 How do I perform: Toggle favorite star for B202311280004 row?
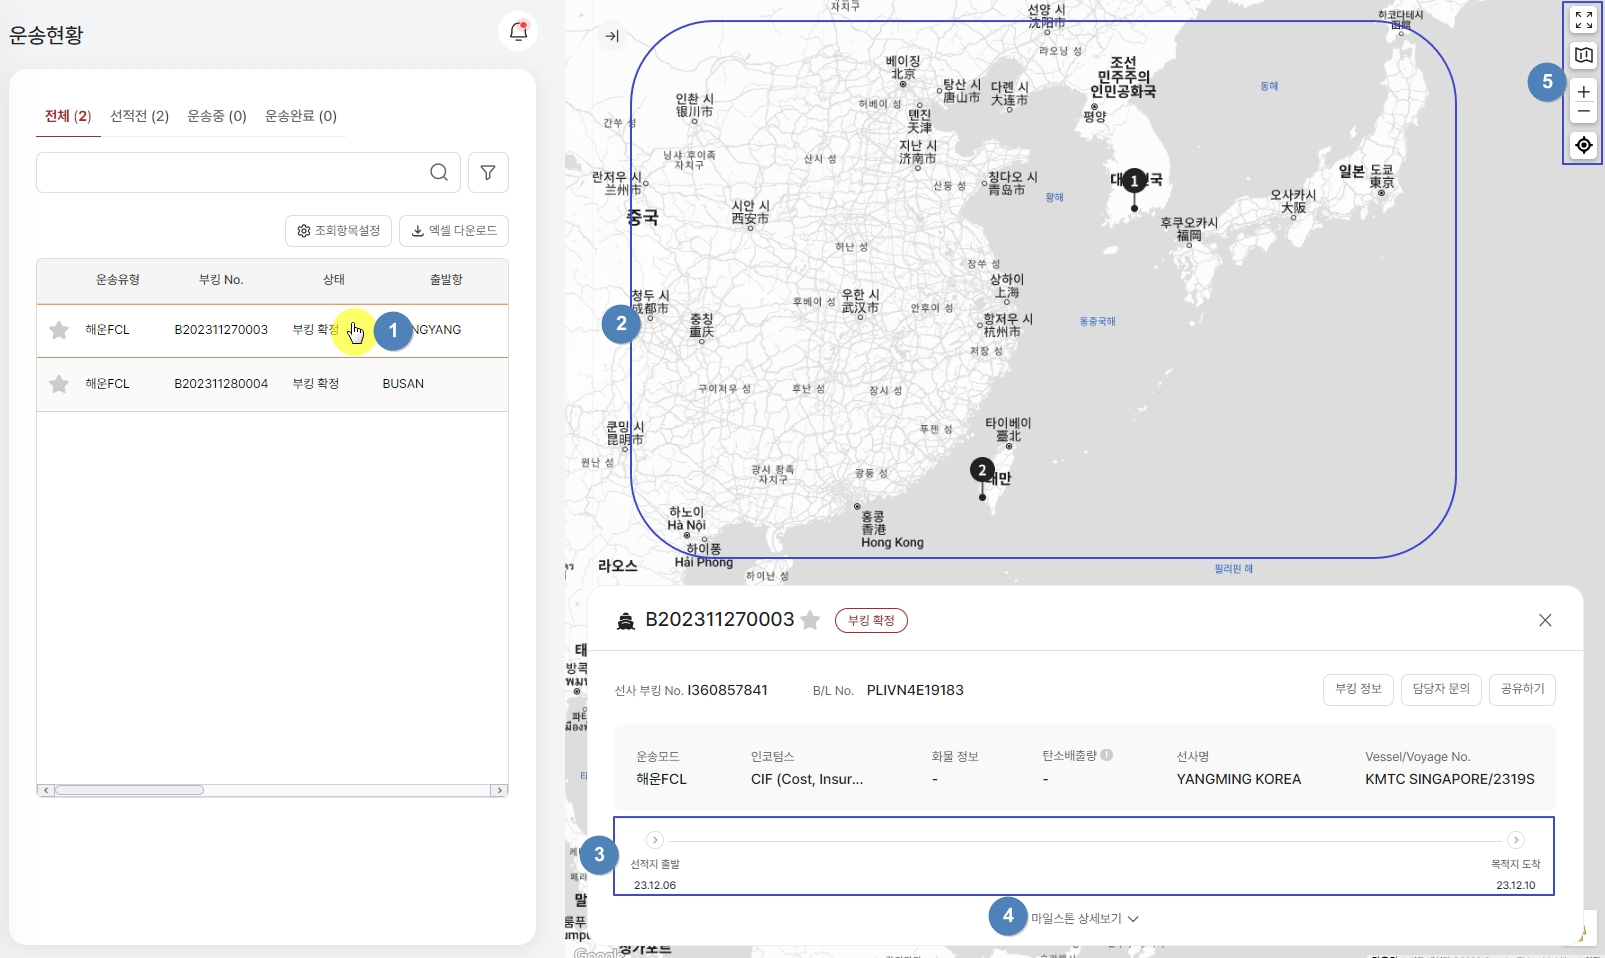coord(59,384)
